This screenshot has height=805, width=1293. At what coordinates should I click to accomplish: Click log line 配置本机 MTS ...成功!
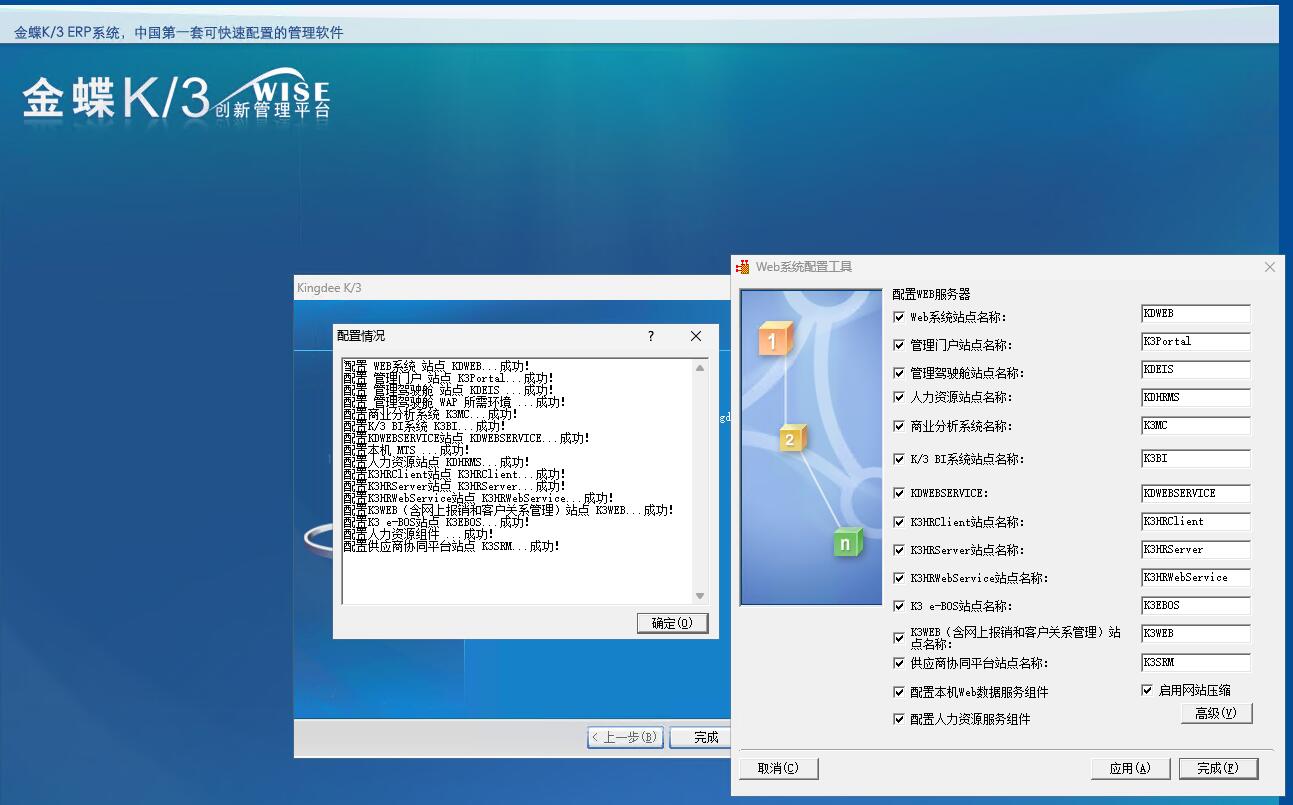[x=406, y=451]
